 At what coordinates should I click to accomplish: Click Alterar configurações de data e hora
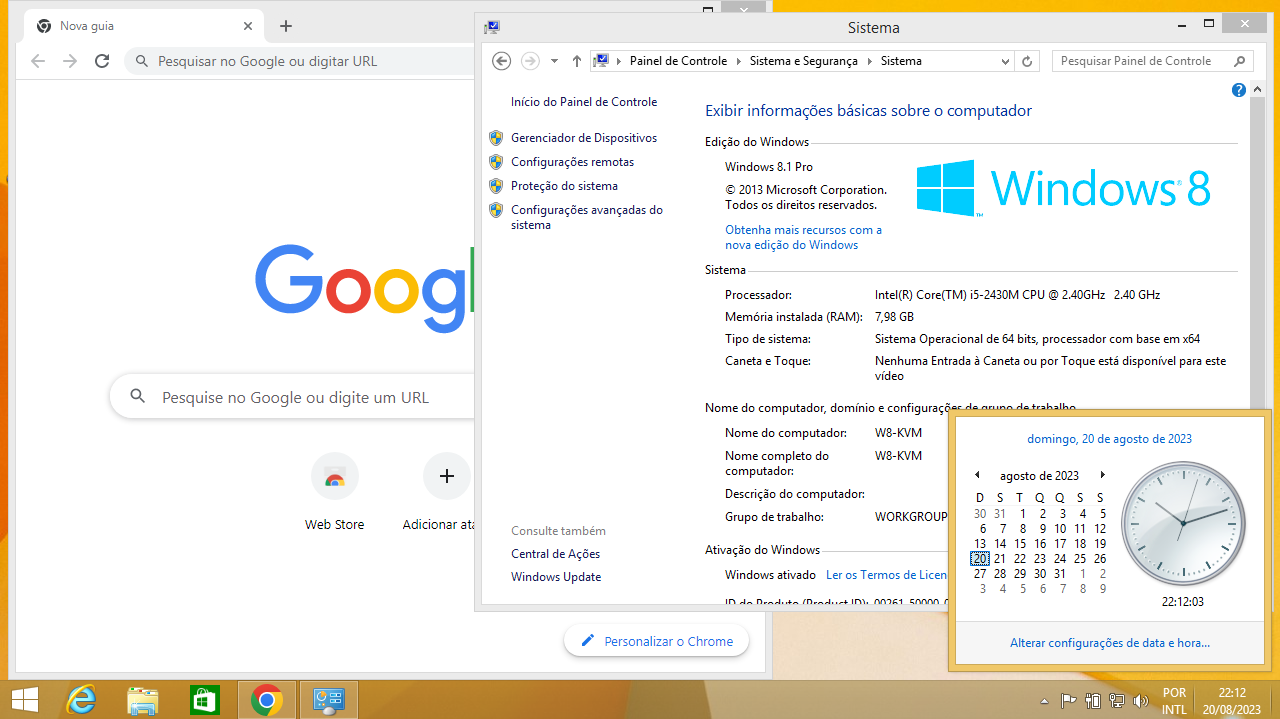tap(1109, 643)
